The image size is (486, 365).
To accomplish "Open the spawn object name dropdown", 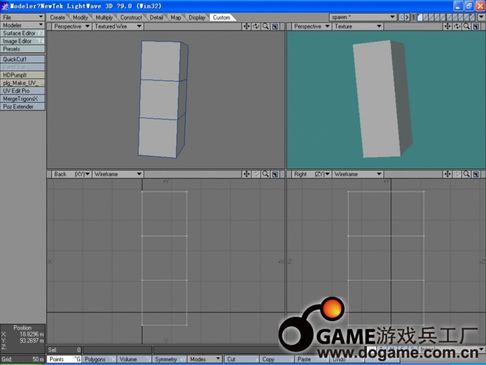I will tap(363, 17).
